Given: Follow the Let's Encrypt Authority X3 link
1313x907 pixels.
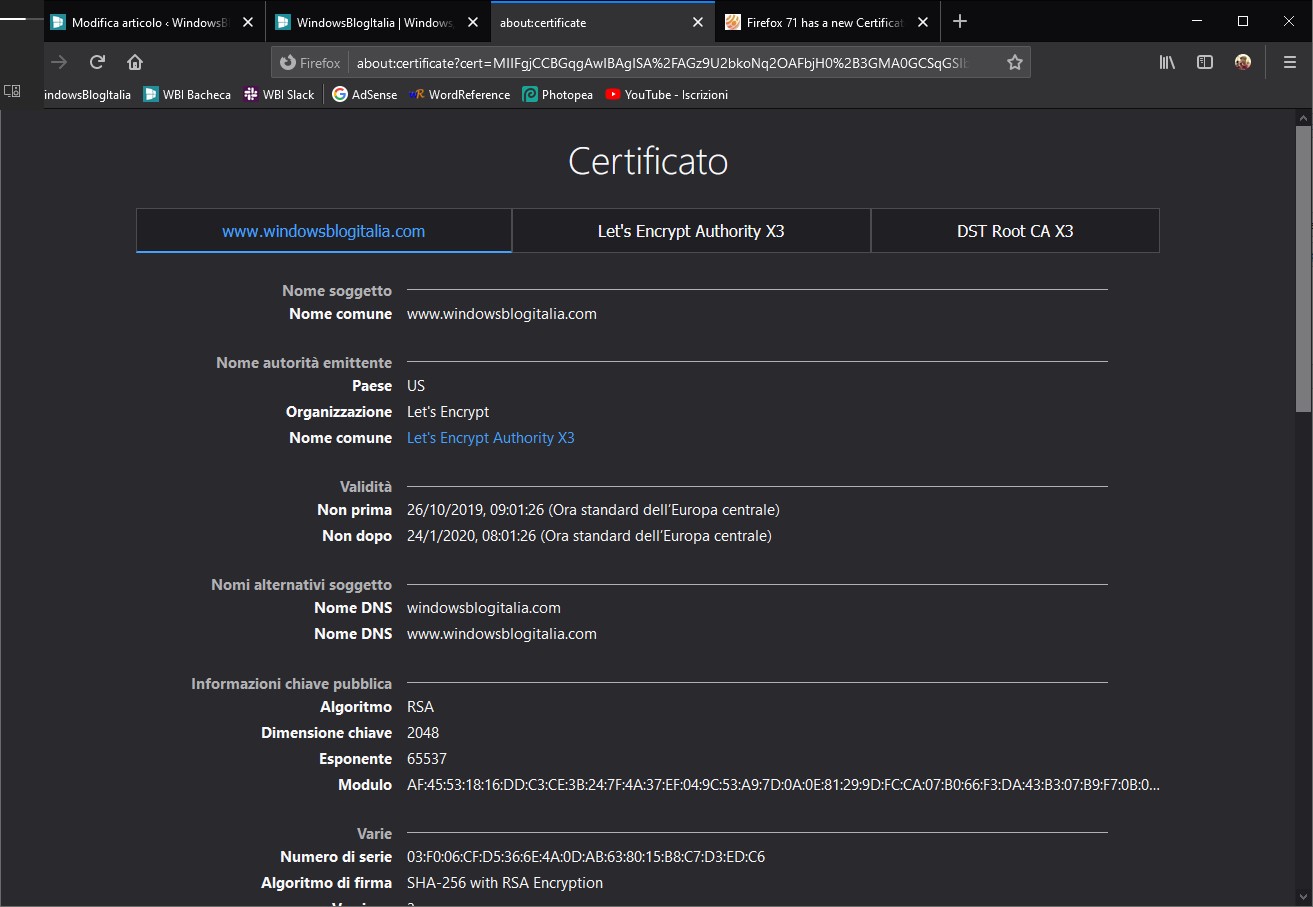Looking at the screenshot, I should 491,438.
